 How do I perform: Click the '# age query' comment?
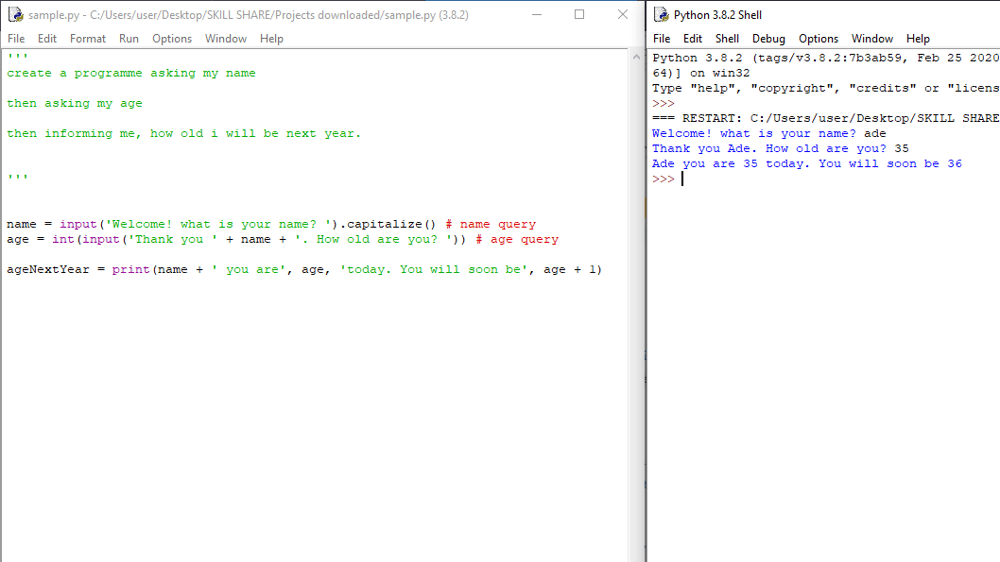(x=517, y=240)
